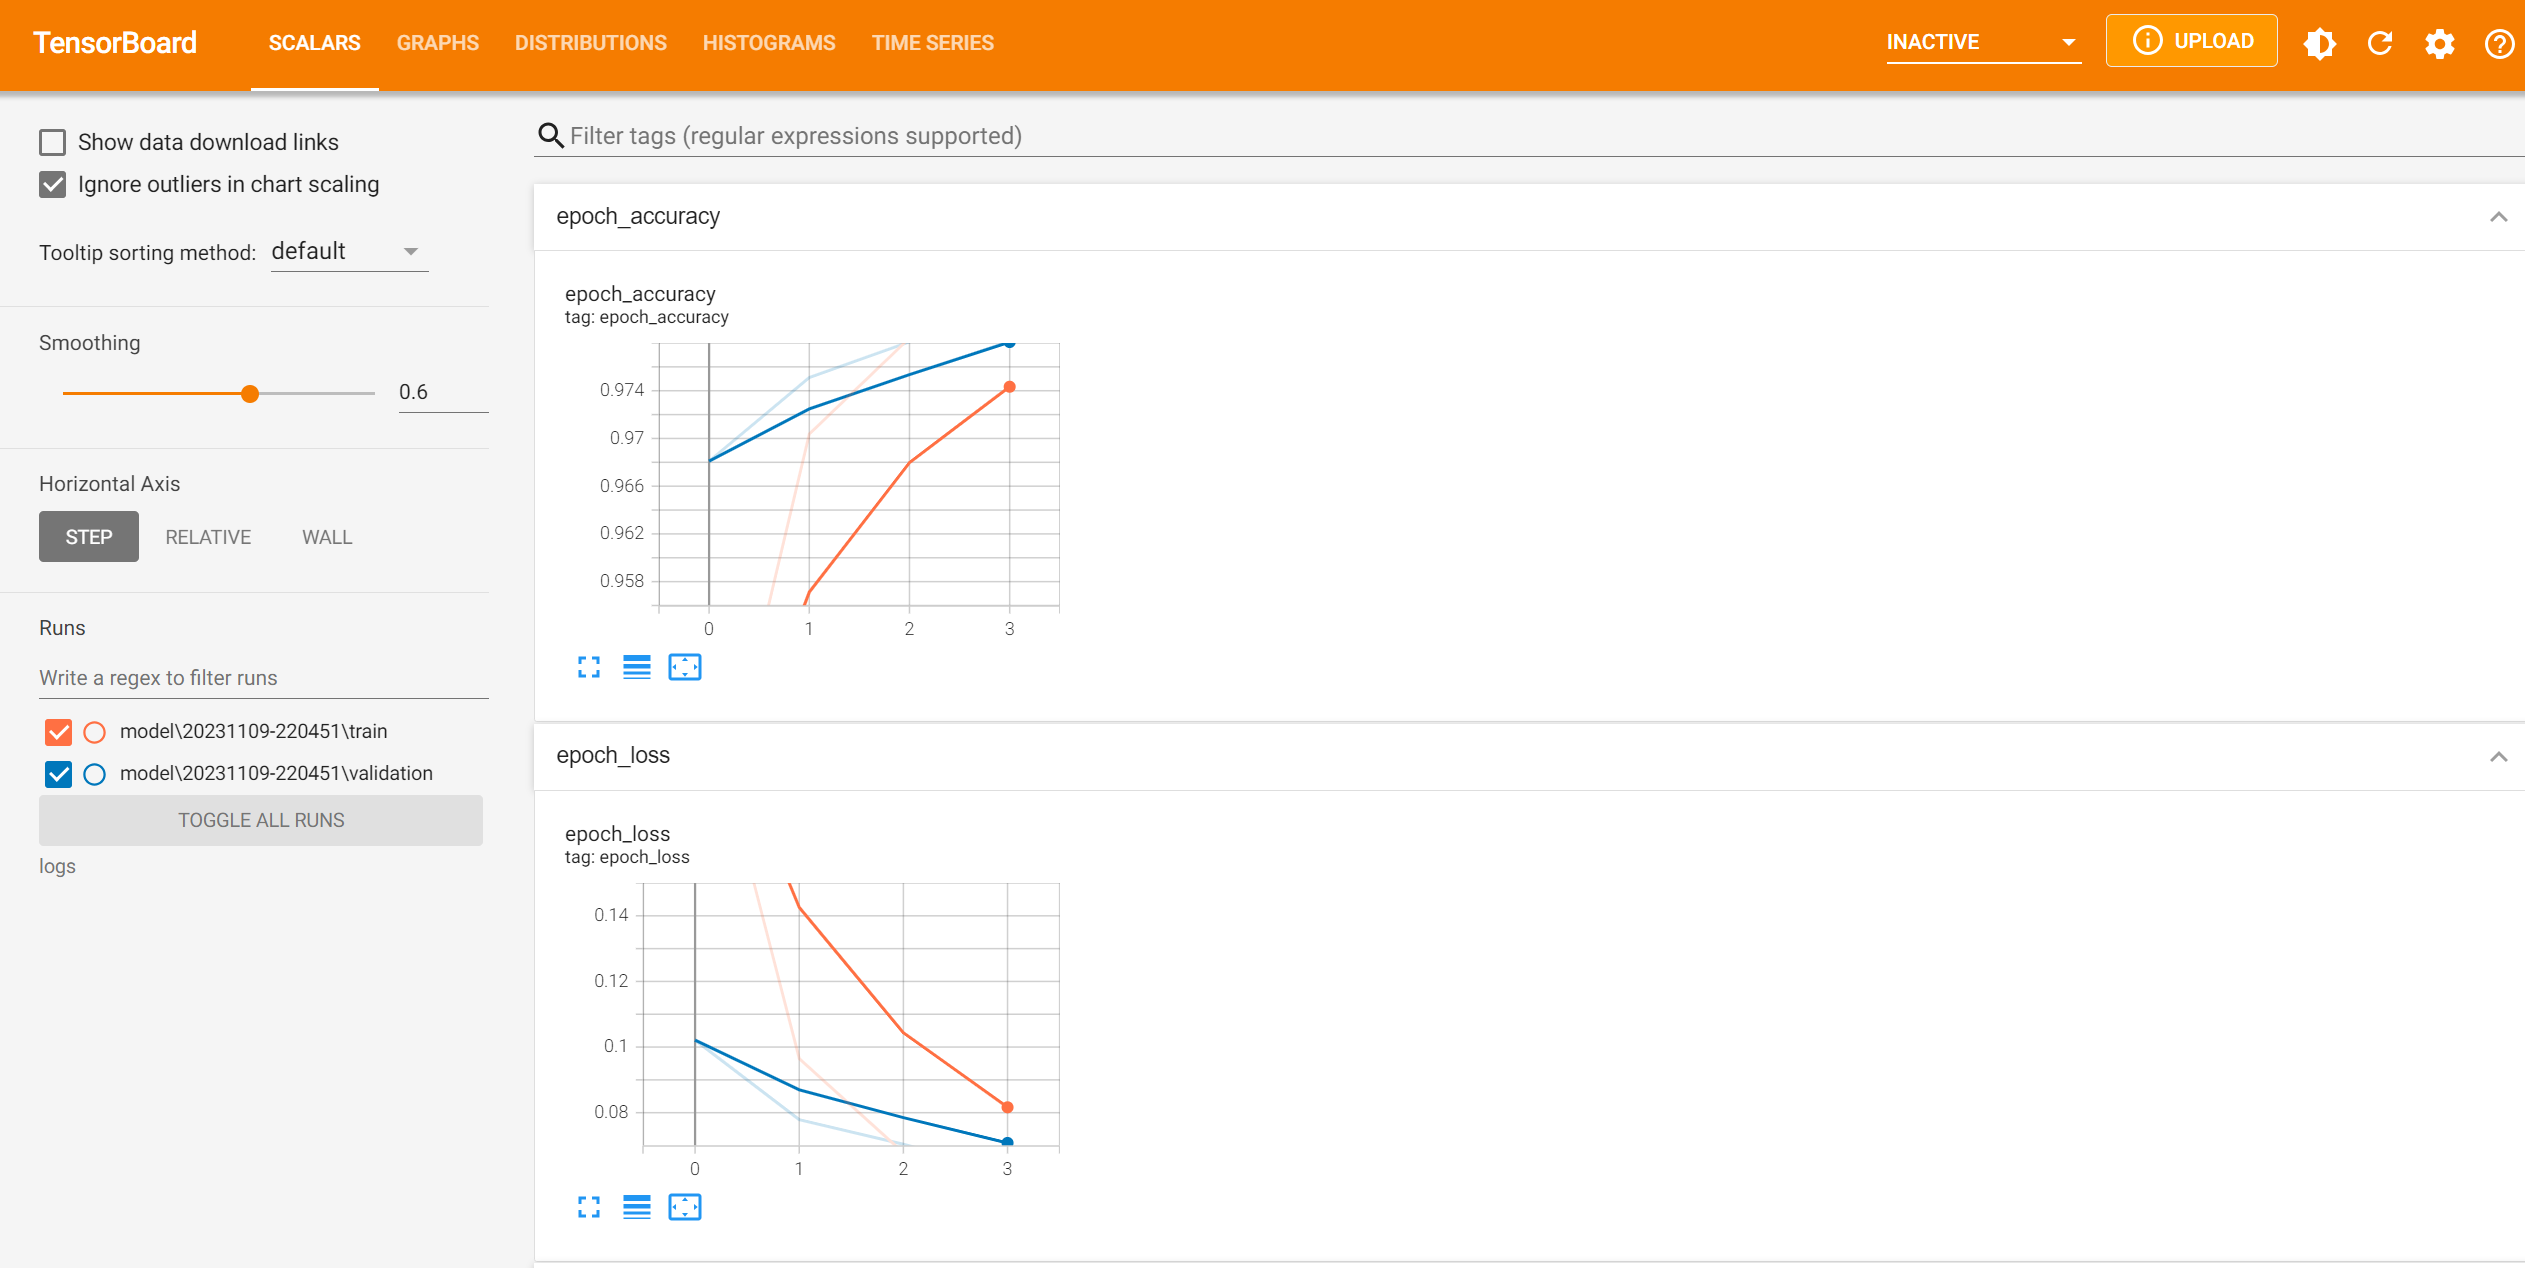Screen dimensions: 2525x1268
Task: Open the help question mark icon
Action: [x=2499, y=43]
